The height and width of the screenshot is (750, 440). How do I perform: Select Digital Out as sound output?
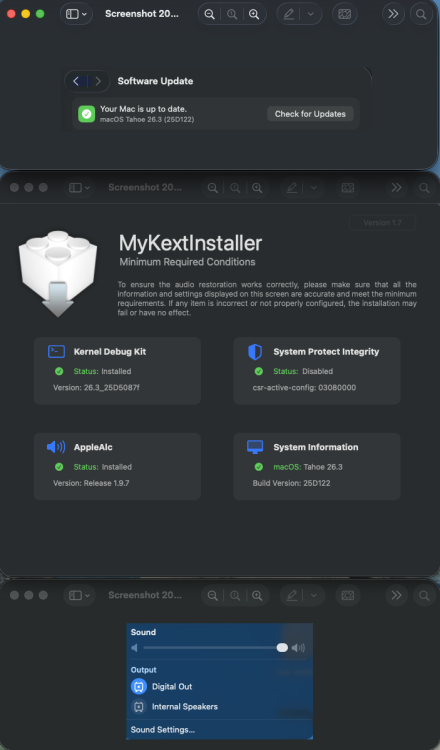[220, 687]
